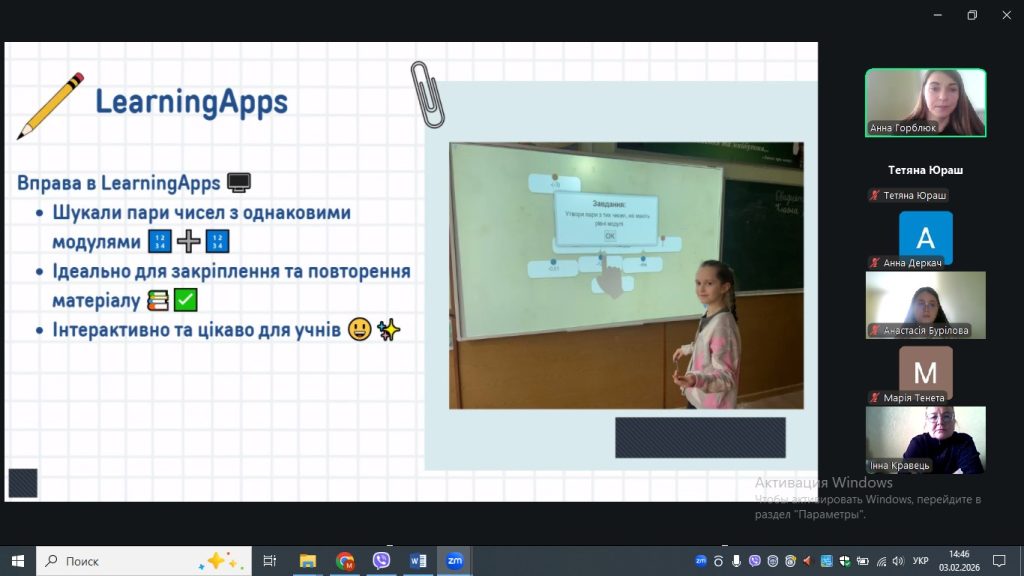Open the Windows Security tray icon
Image resolution: width=1024 pixels, height=576 pixels.
(845, 561)
